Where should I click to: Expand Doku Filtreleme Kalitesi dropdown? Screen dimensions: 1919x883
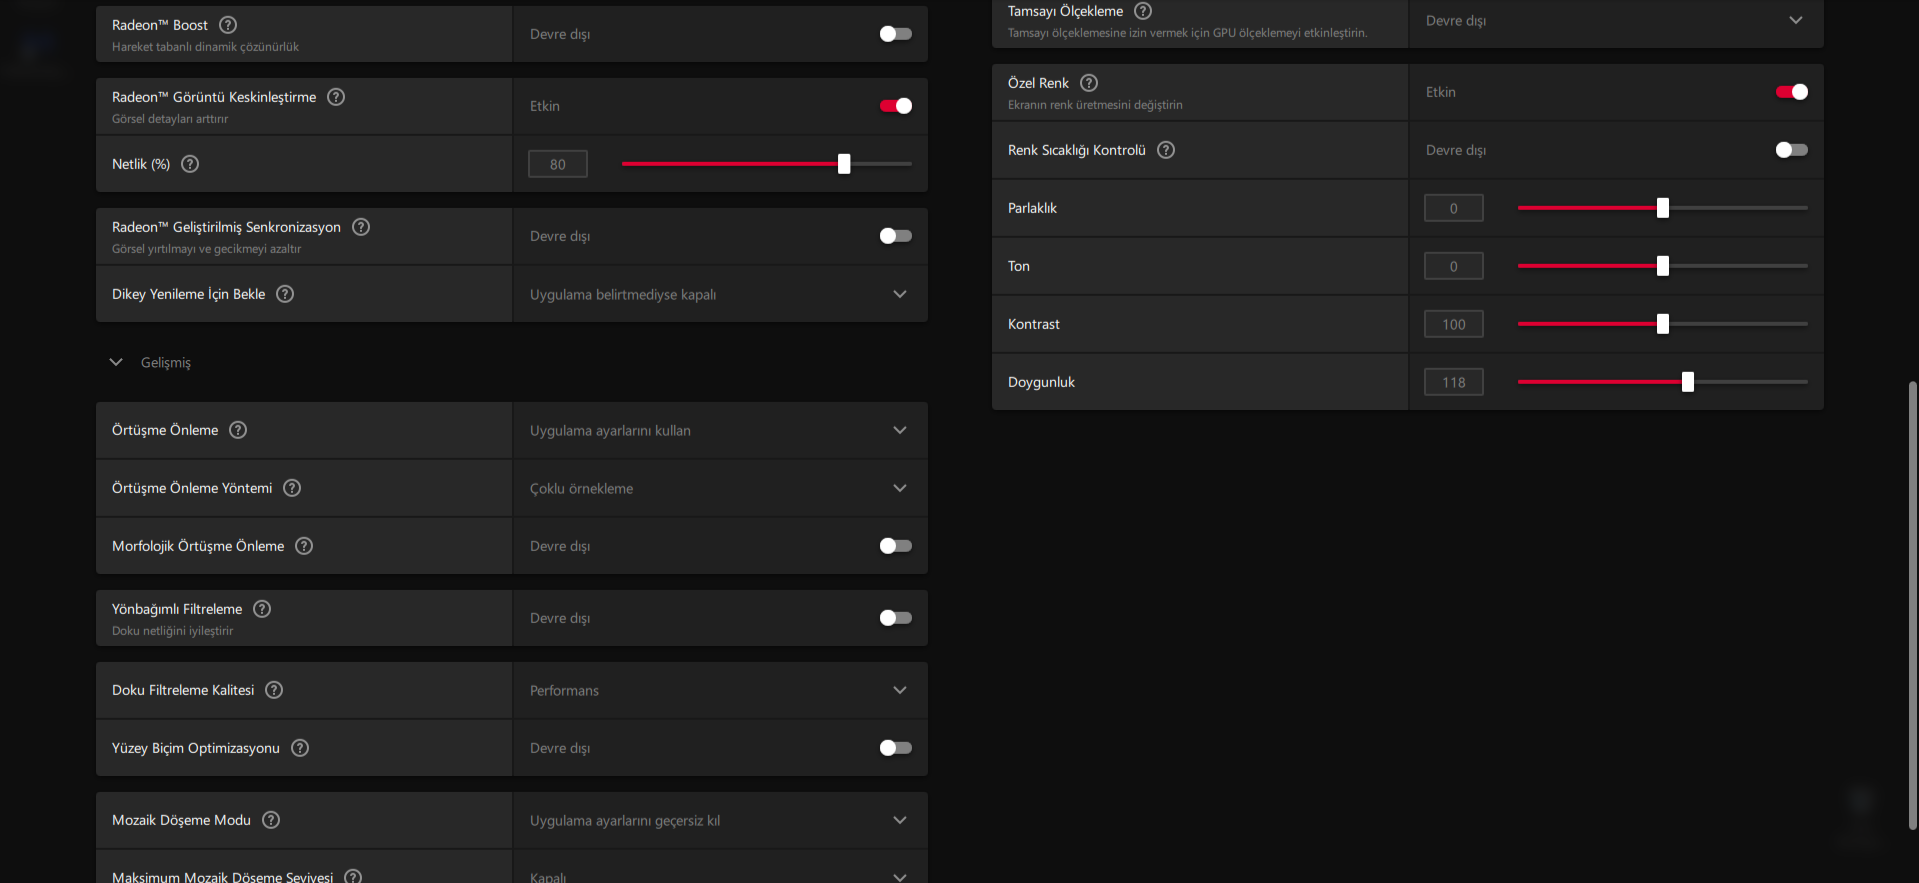point(899,690)
